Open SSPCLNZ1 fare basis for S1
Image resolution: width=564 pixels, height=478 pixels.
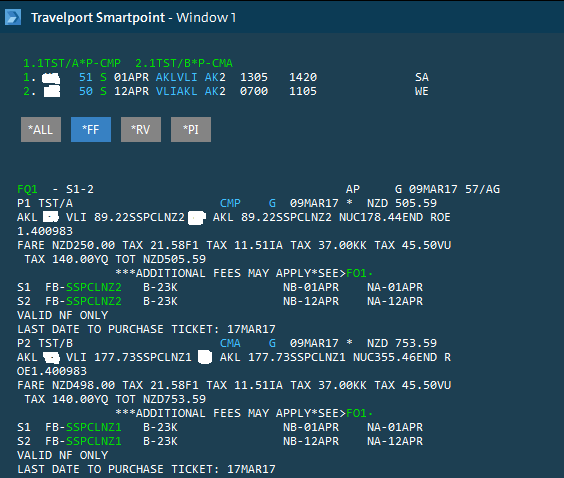(94, 427)
